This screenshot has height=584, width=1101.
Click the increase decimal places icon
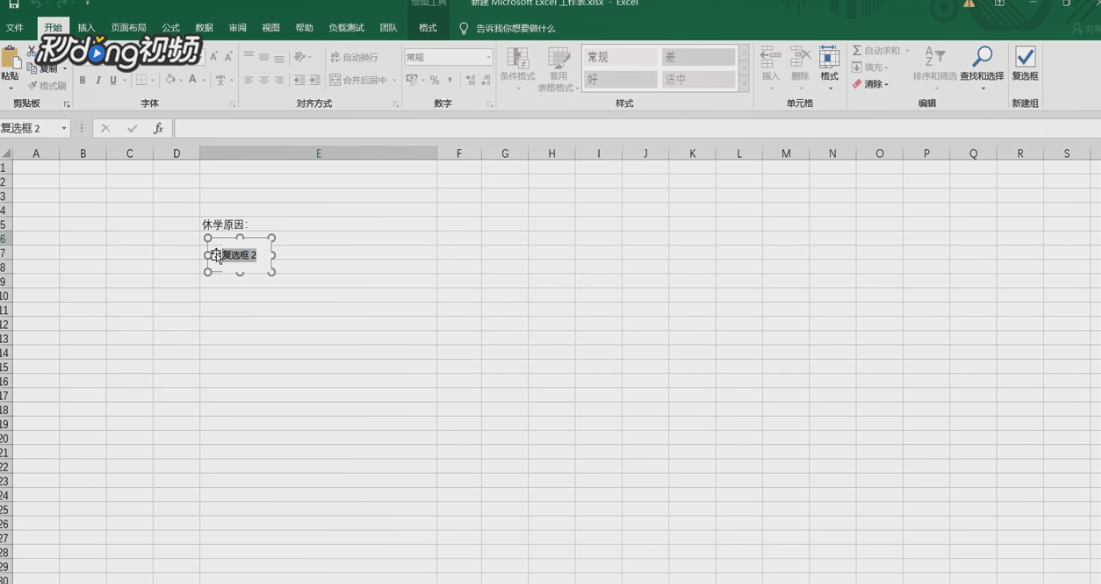(x=470, y=80)
